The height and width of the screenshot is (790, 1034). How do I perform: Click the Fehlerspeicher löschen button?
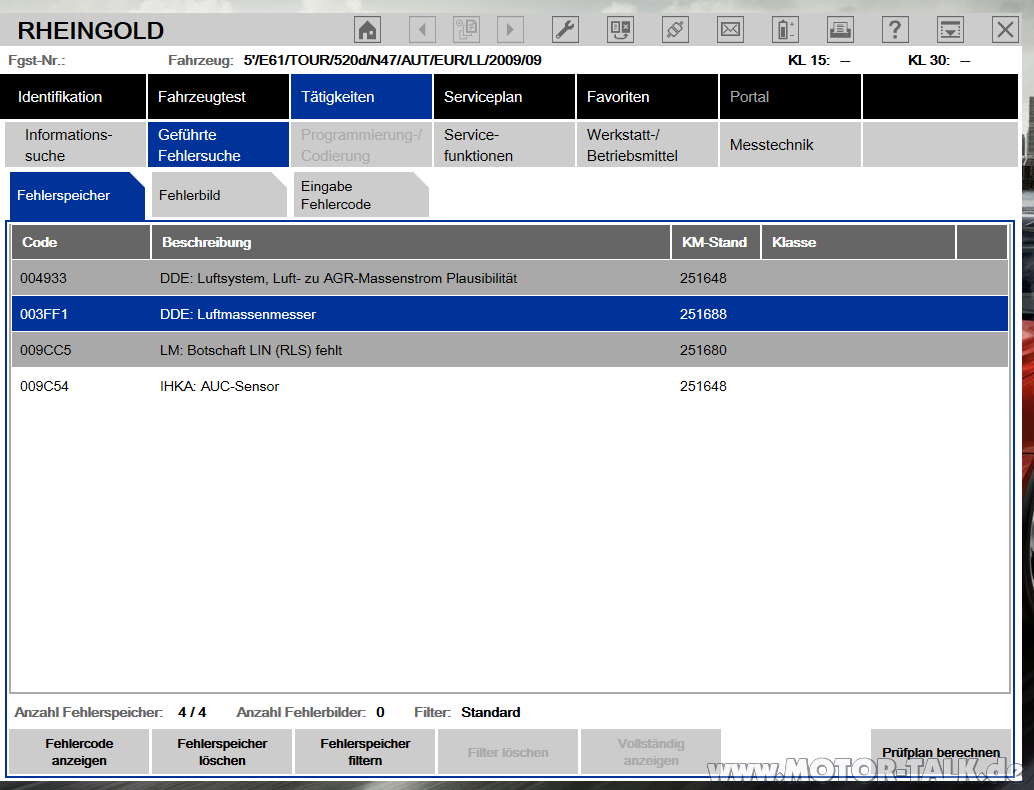click(222, 752)
